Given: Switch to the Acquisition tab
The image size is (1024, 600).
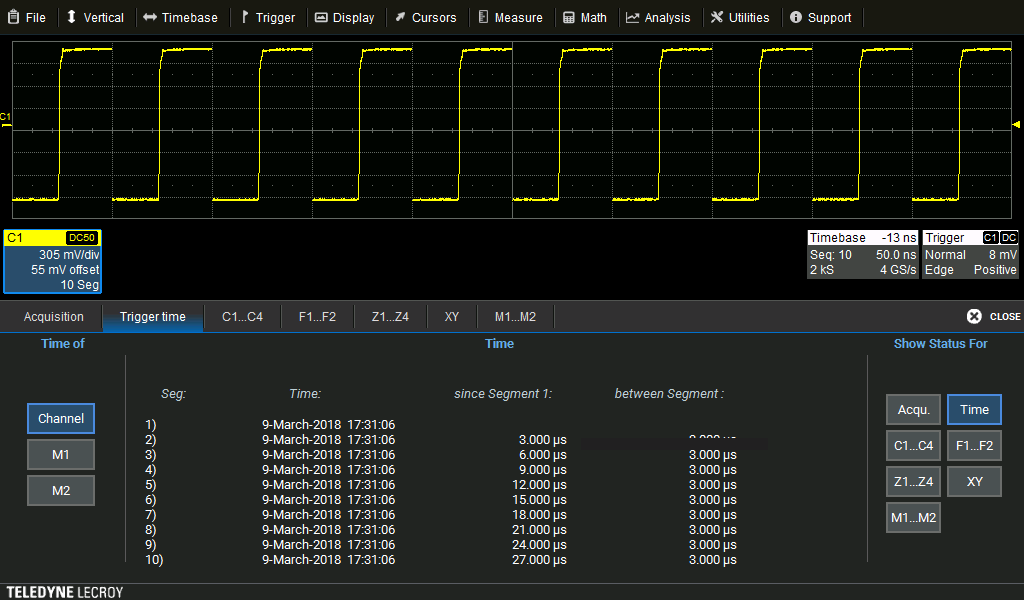Looking at the screenshot, I should pyautogui.click(x=54, y=317).
